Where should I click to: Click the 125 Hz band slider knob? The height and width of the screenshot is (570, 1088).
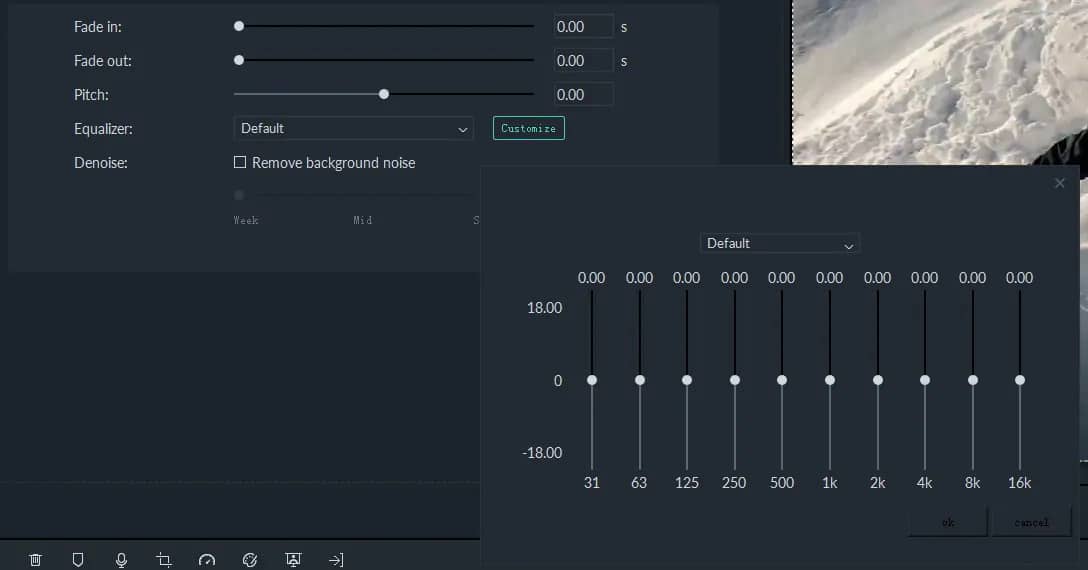click(x=687, y=380)
